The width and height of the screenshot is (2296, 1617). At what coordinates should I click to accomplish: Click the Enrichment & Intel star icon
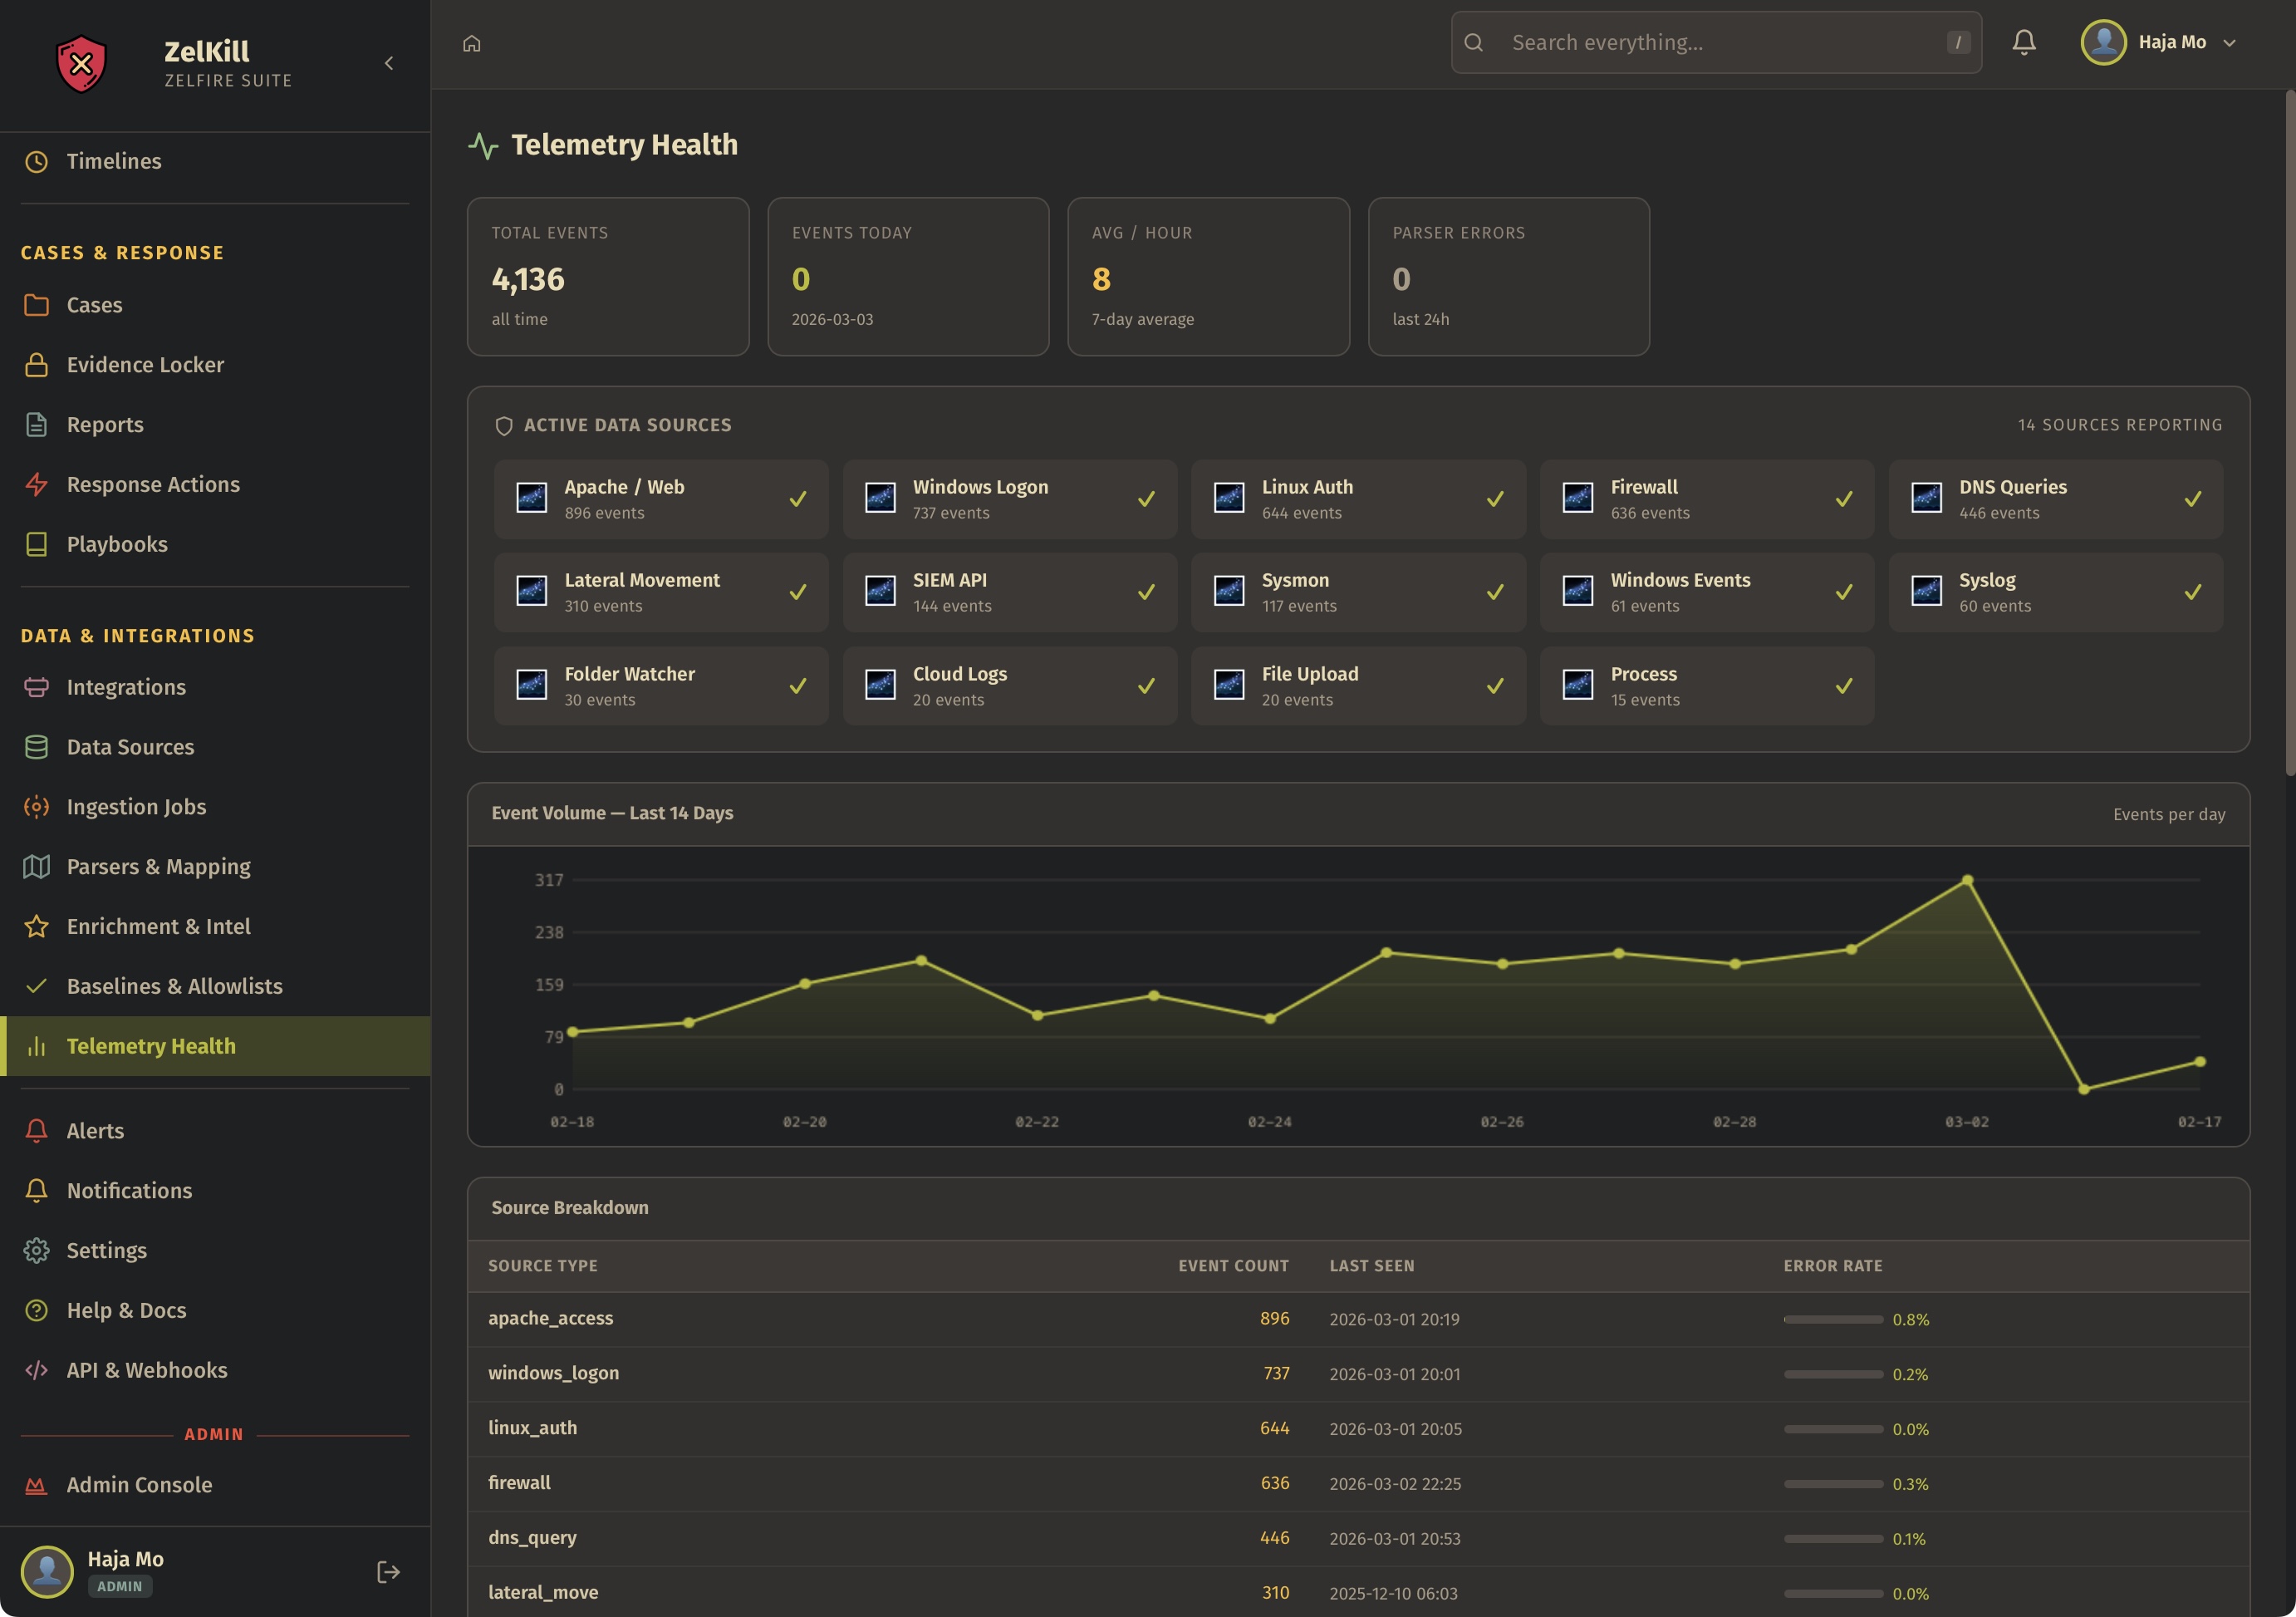pos(37,927)
